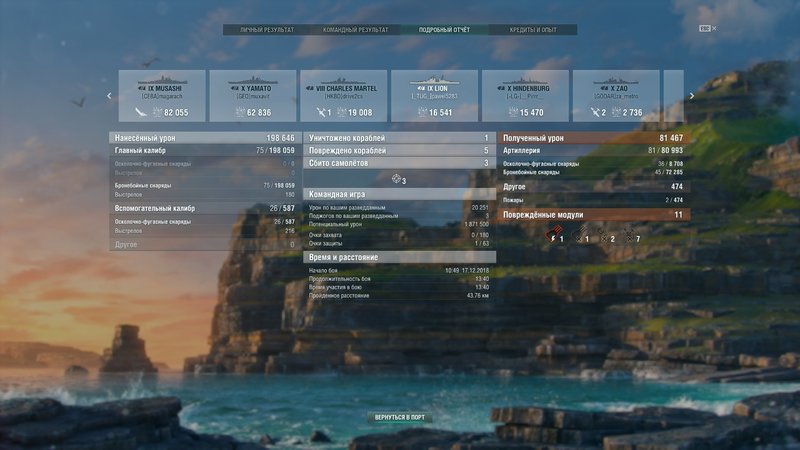Click damage icon next to 16 541
The height and width of the screenshot is (450, 800).
(x=422, y=112)
